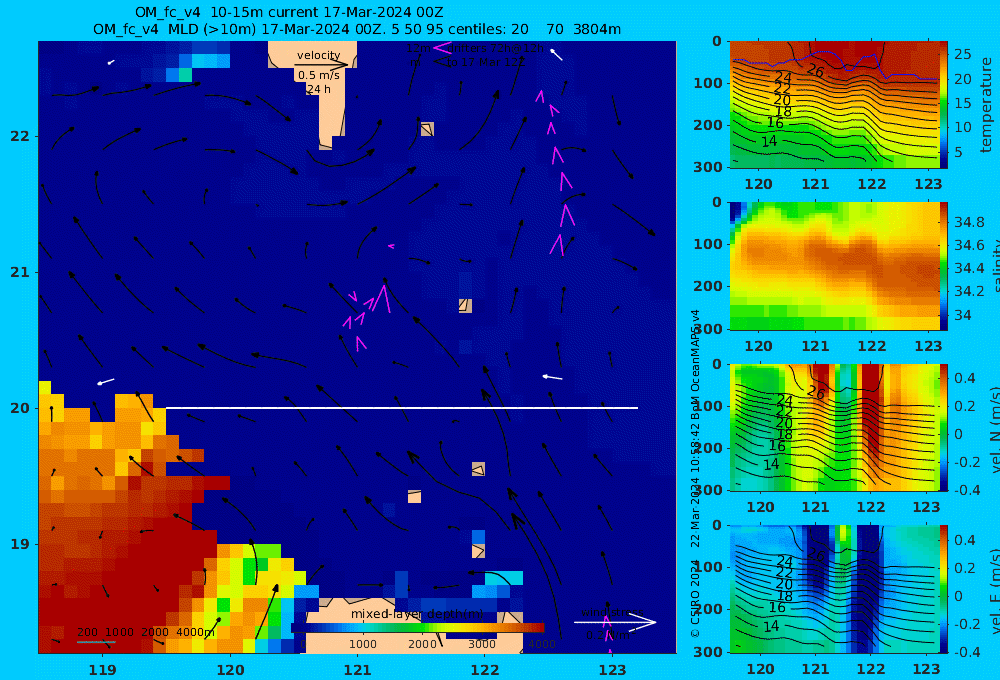Click the black velocity scale arrow in legend

tap(321, 64)
